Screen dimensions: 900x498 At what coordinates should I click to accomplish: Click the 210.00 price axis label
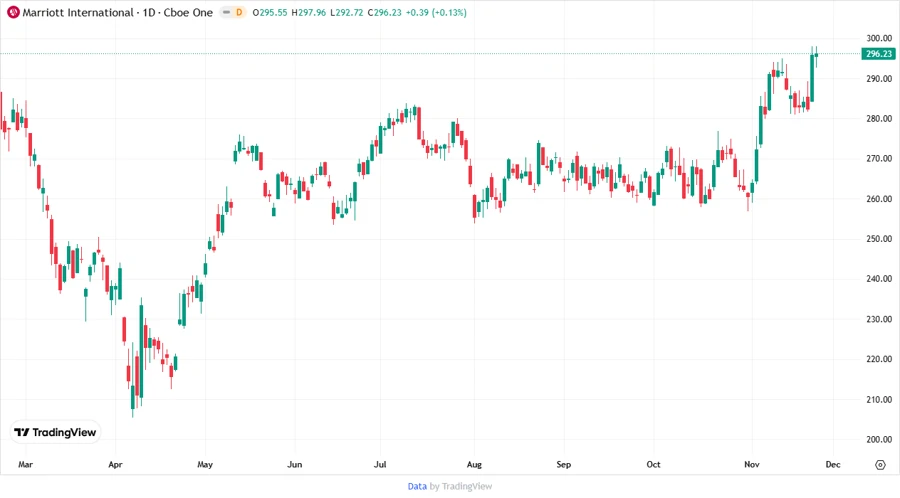[879, 399]
